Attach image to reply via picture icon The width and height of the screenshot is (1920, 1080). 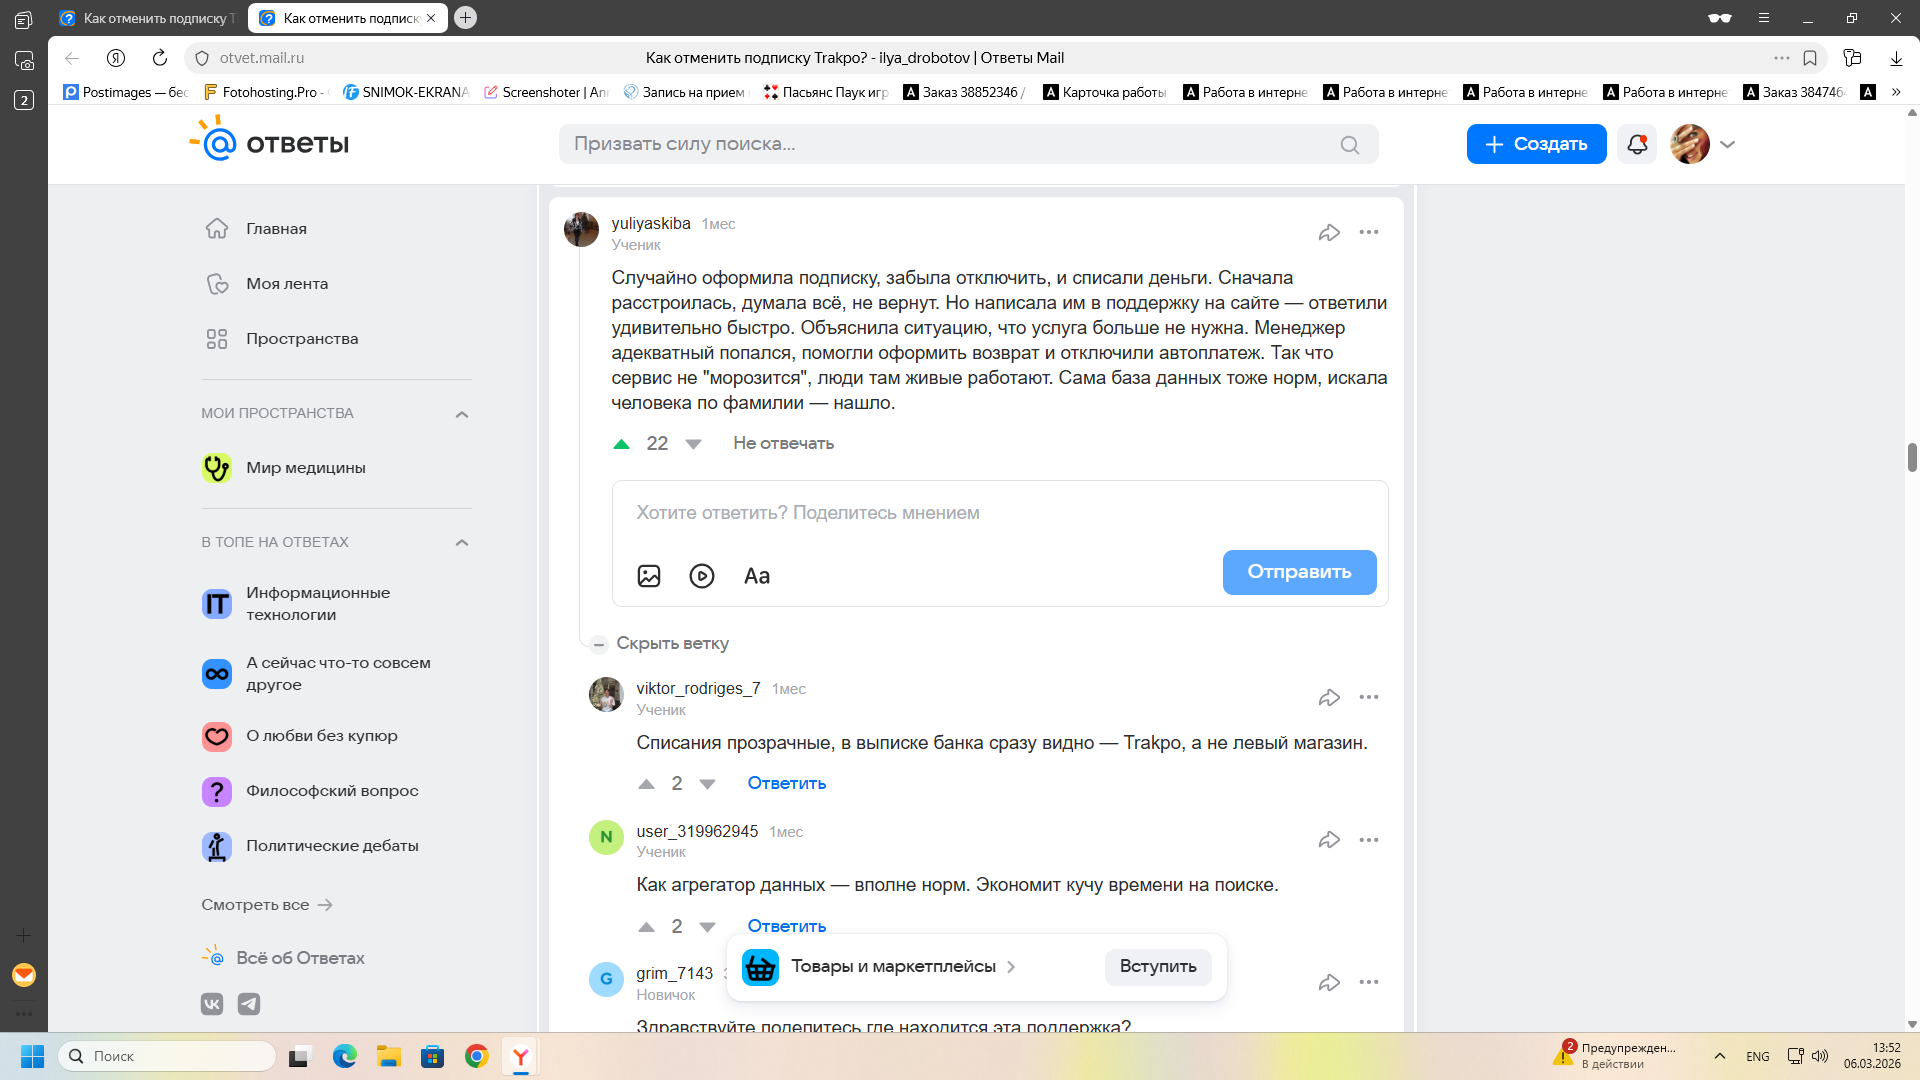(x=649, y=576)
